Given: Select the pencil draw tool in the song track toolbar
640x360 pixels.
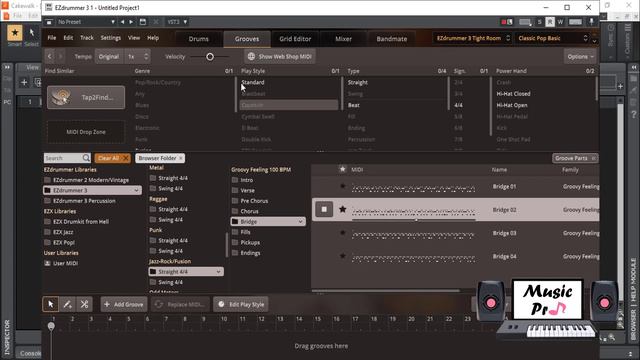Looking at the screenshot, I should (67, 304).
